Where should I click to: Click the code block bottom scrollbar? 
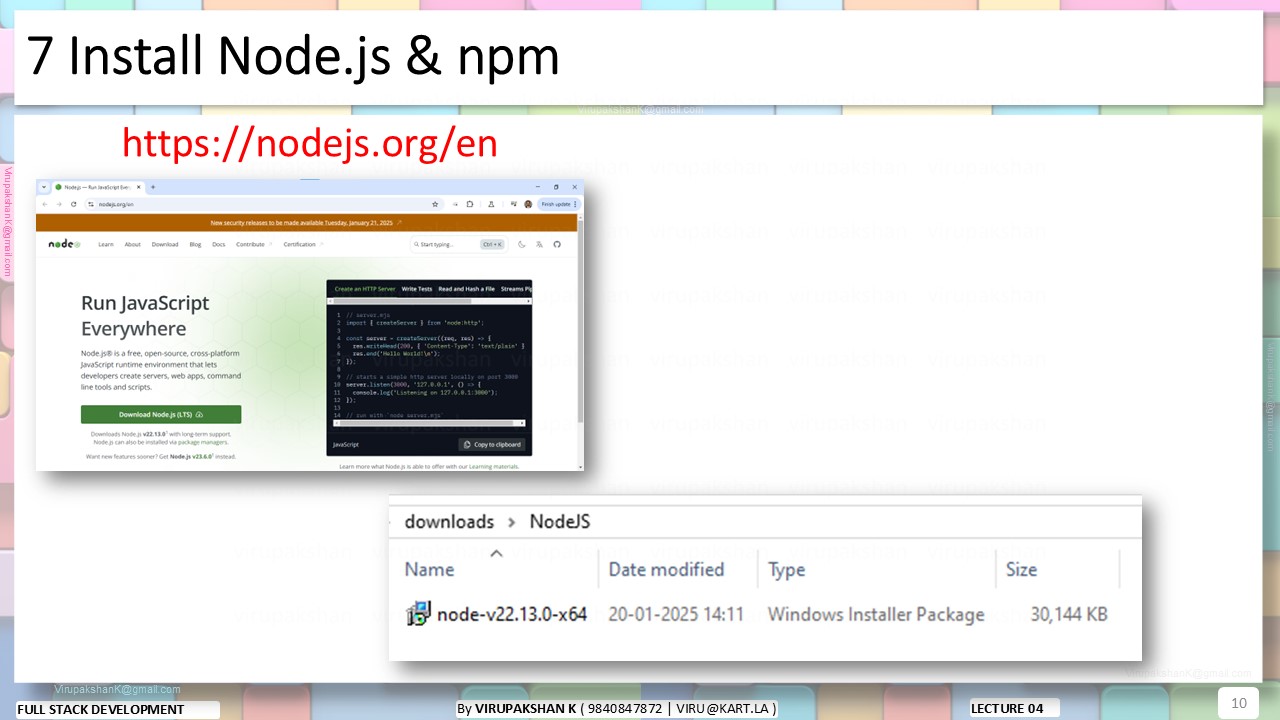pos(430,424)
